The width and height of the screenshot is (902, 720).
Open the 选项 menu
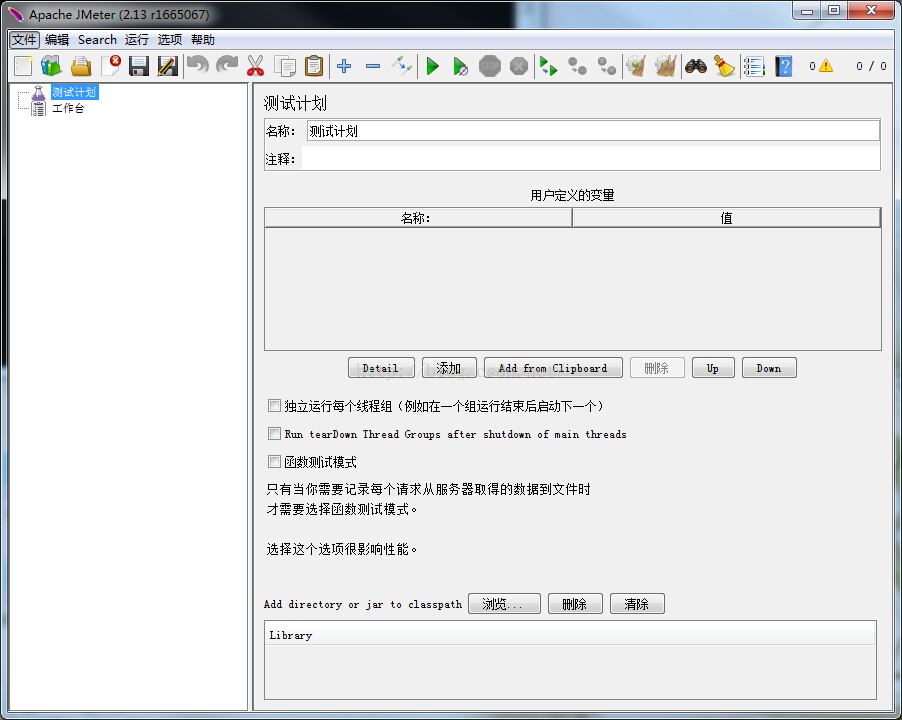coord(170,40)
